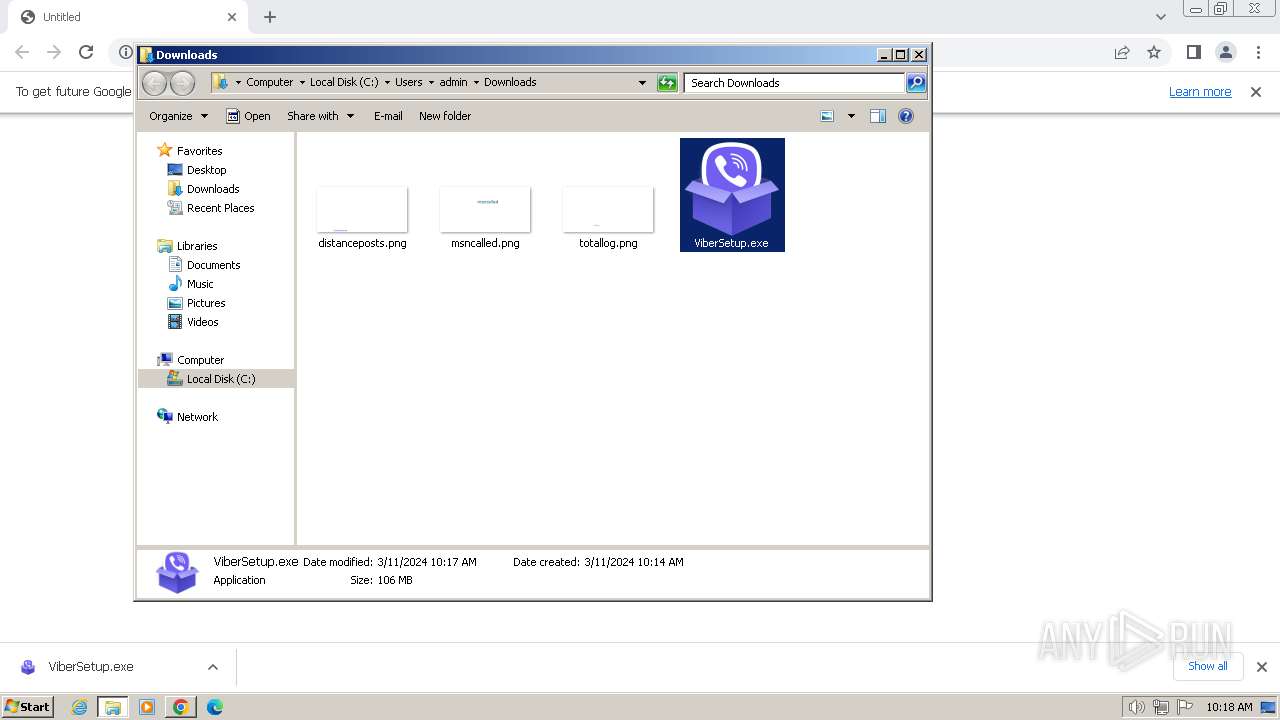Open the Organize dropdown menu

pyautogui.click(x=178, y=116)
